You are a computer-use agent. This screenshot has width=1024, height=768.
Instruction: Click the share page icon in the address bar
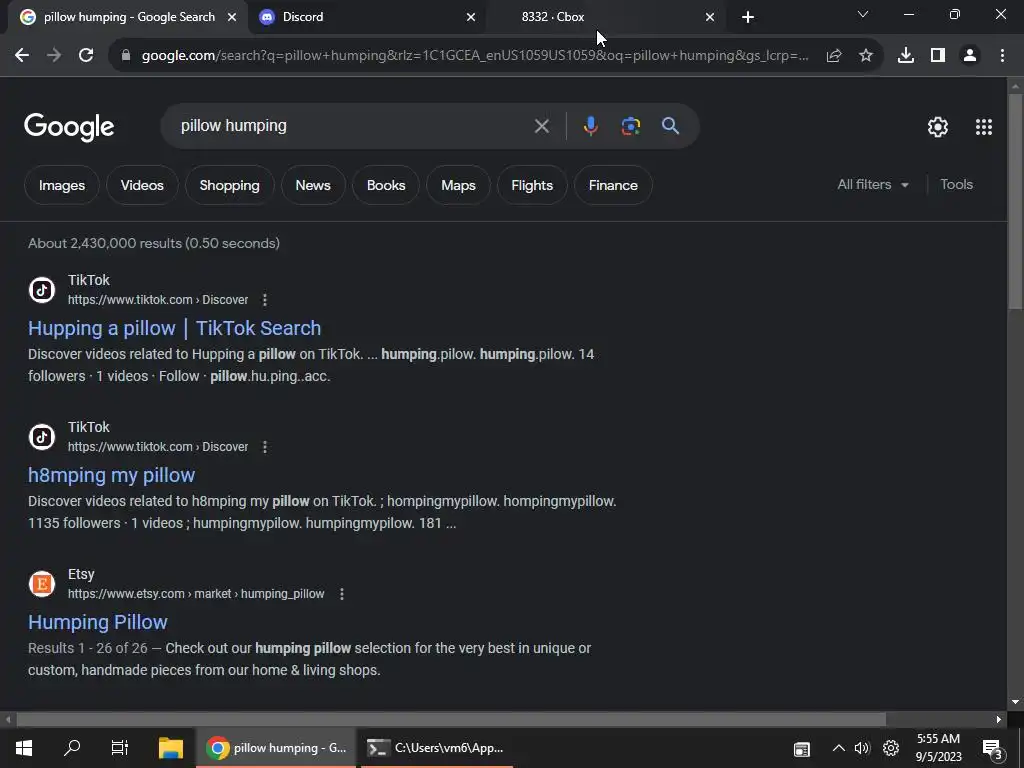[834, 56]
